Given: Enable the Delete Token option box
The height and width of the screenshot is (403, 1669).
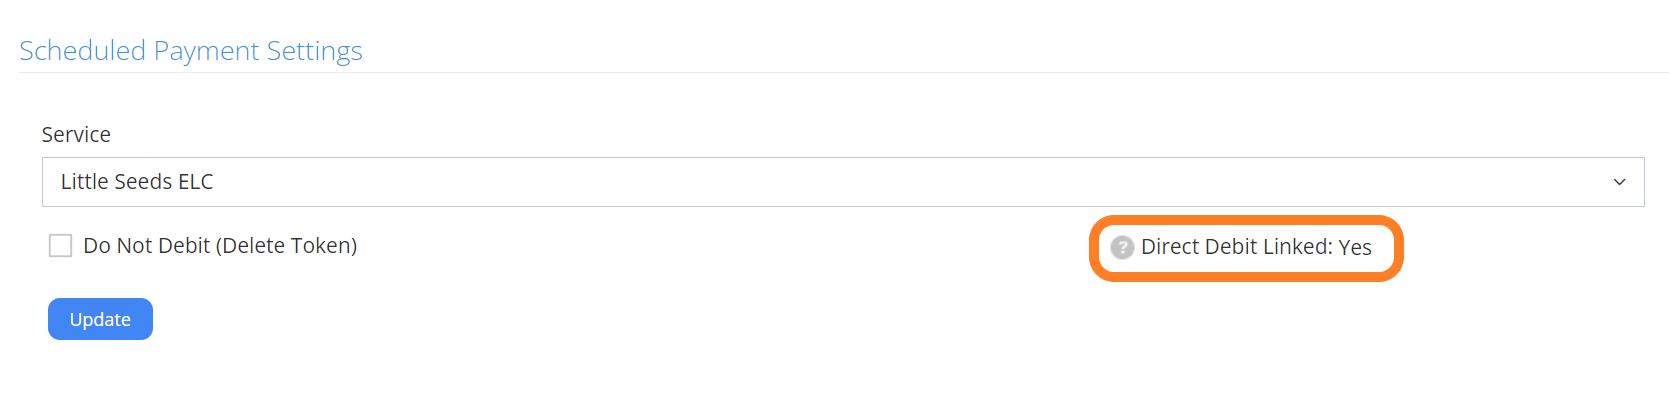Looking at the screenshot, I should [61, 246].
